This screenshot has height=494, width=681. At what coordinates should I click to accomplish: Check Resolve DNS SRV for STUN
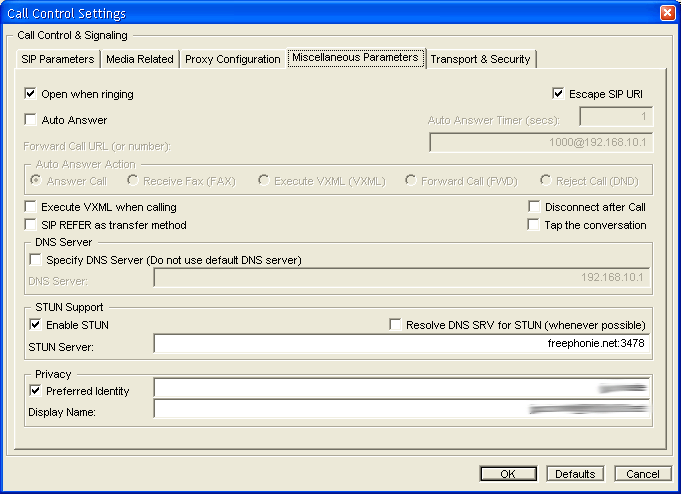click(396, 325)
